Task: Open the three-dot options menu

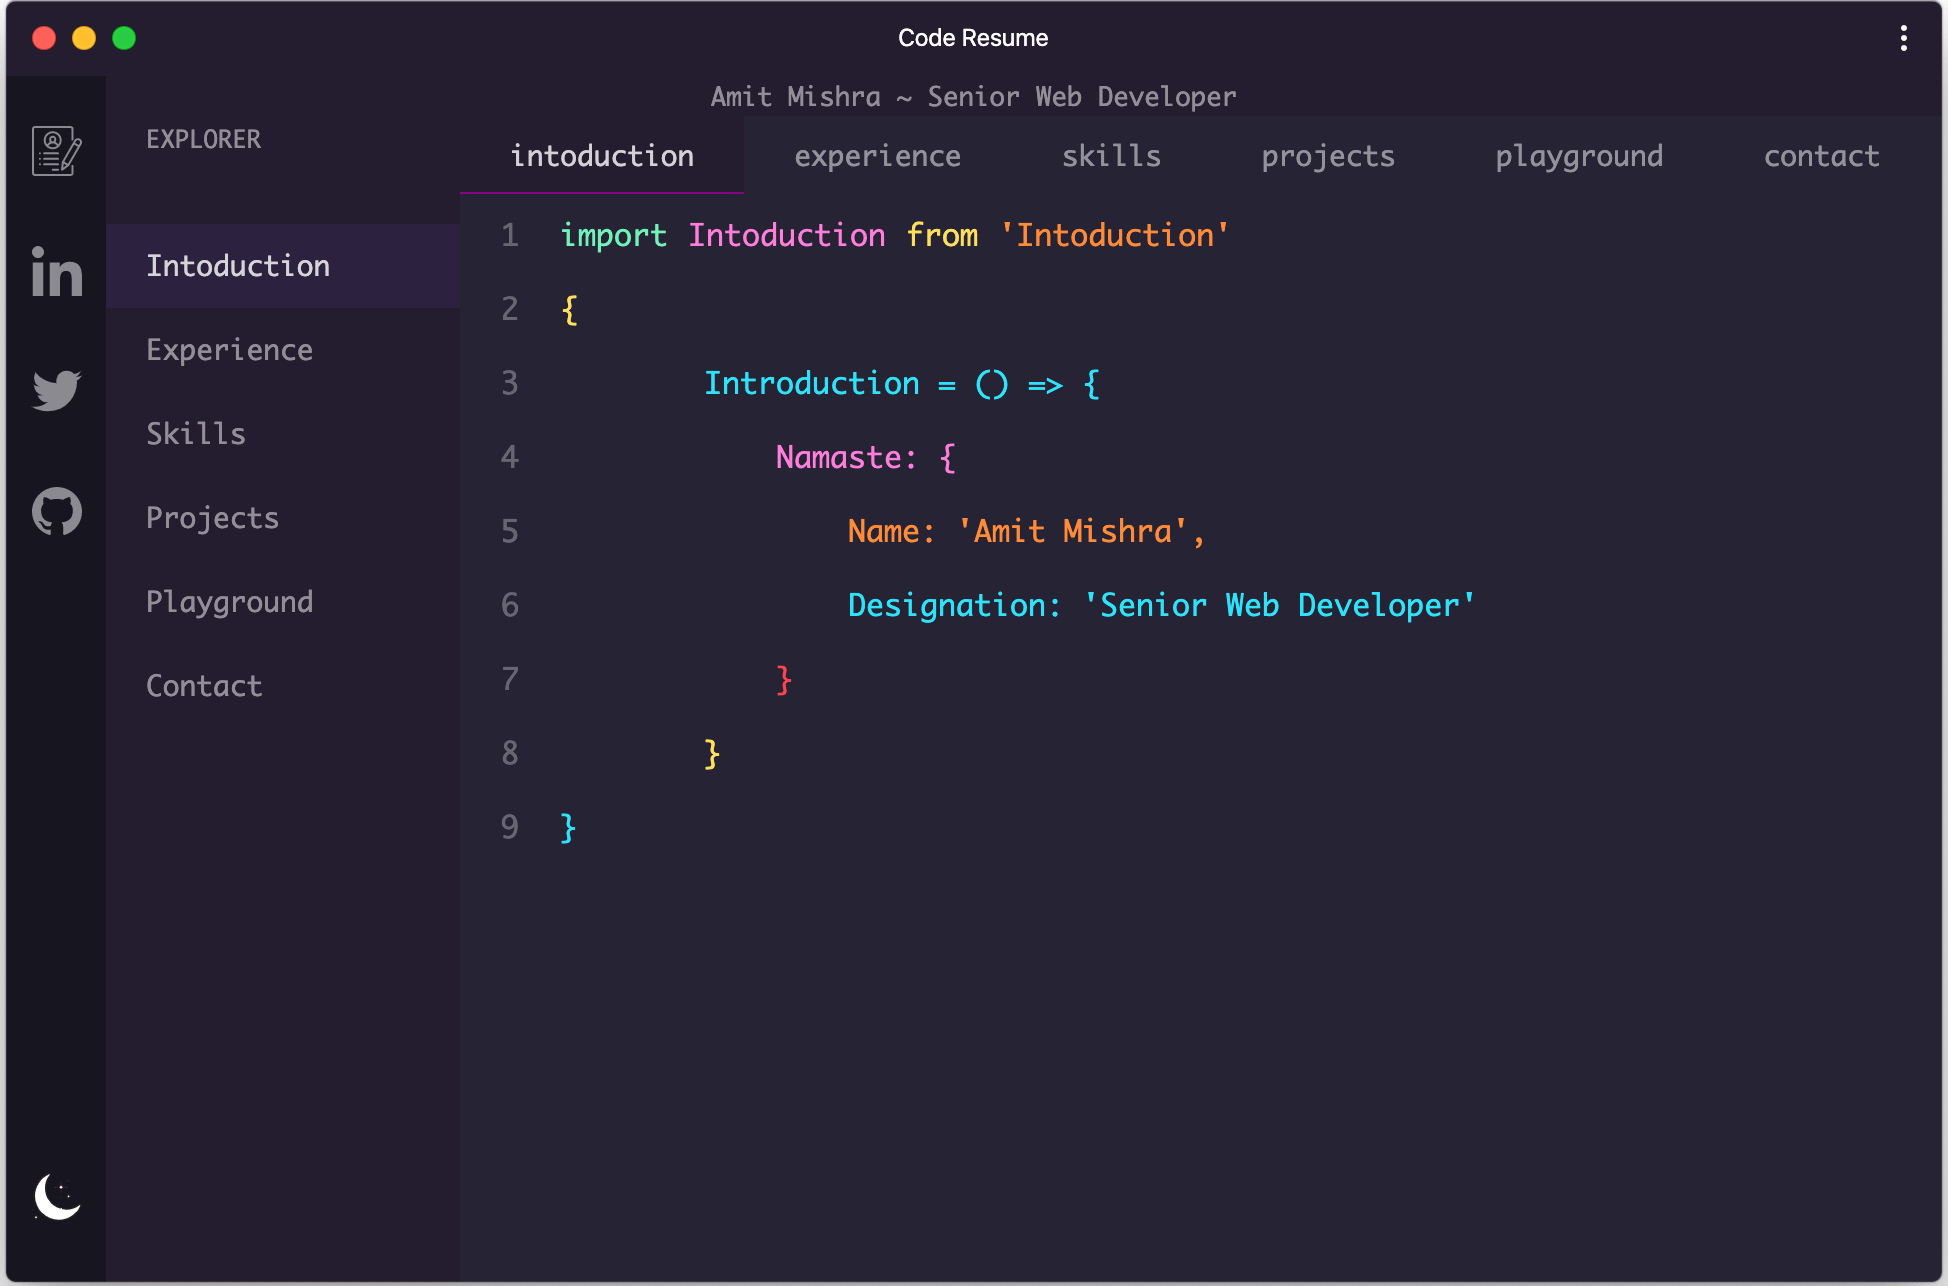Action: pyautogui.click(x=1903, y=38)
